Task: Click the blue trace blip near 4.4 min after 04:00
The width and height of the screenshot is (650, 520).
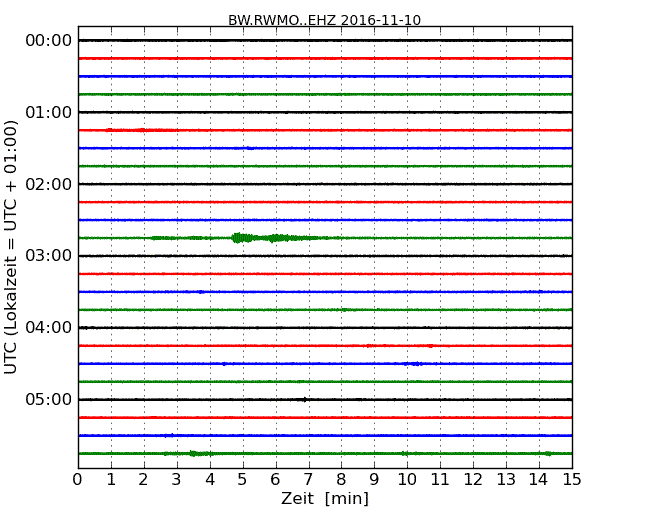Action: pyautogui.click(x=224, y=364)
